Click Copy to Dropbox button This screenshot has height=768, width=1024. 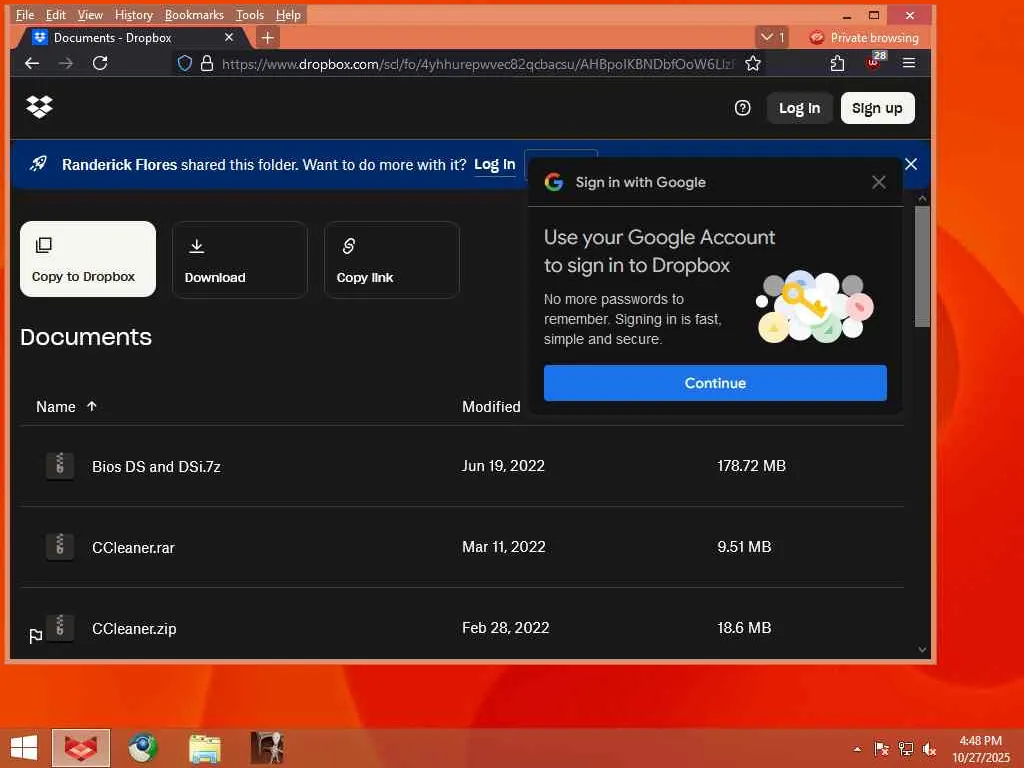pos(88,259)
